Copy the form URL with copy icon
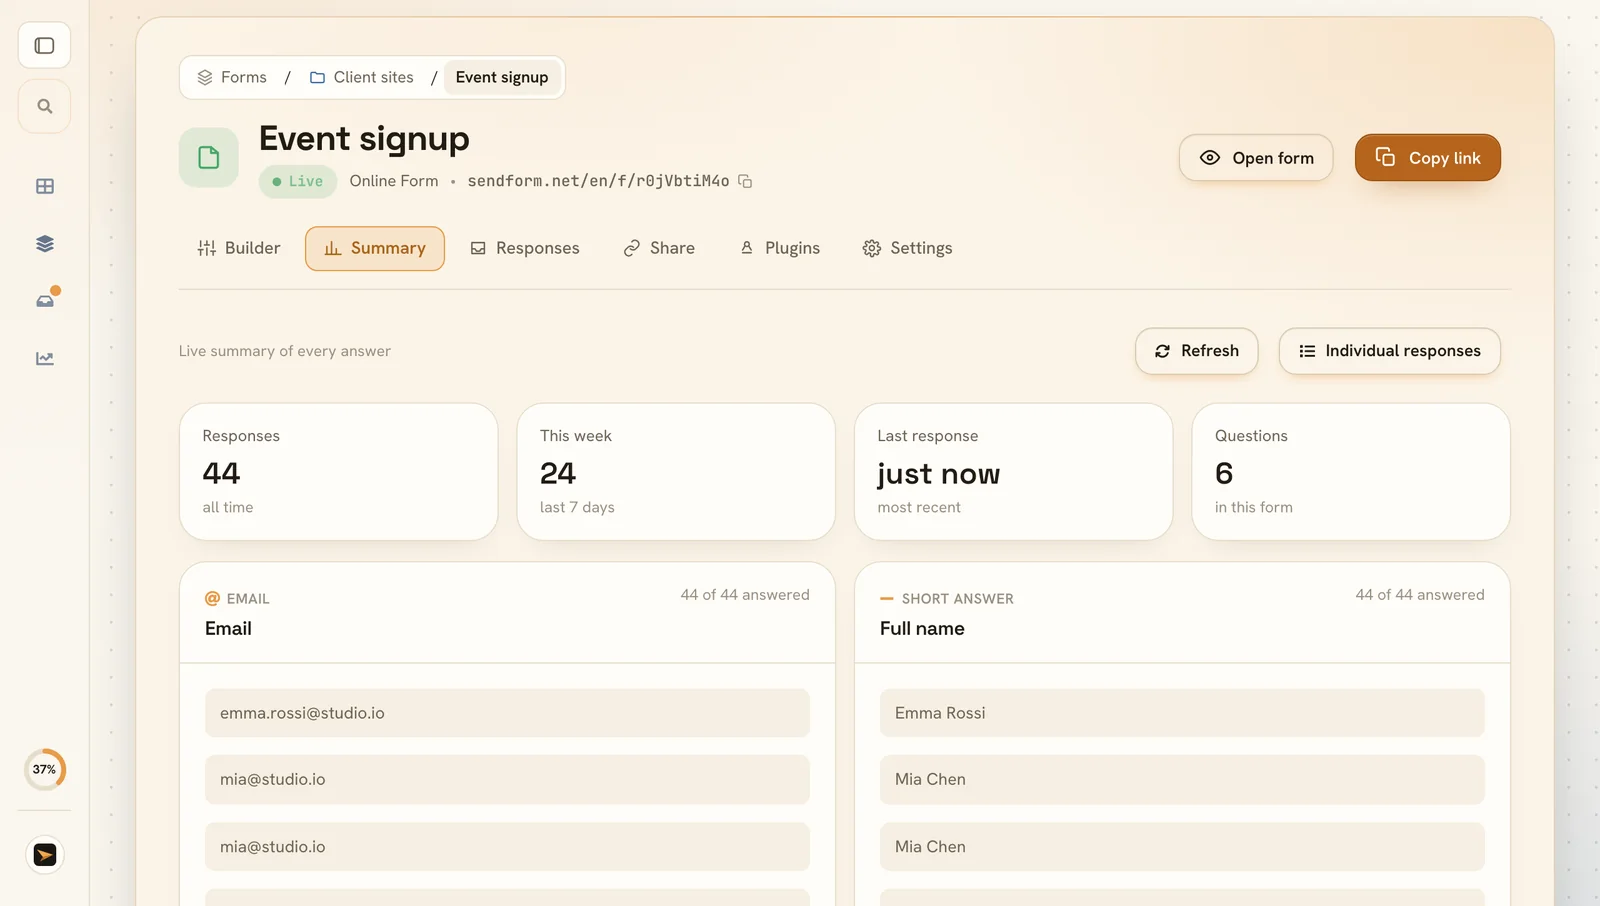1600x906 pixels. pyautogui.click(x=745, y=181)
